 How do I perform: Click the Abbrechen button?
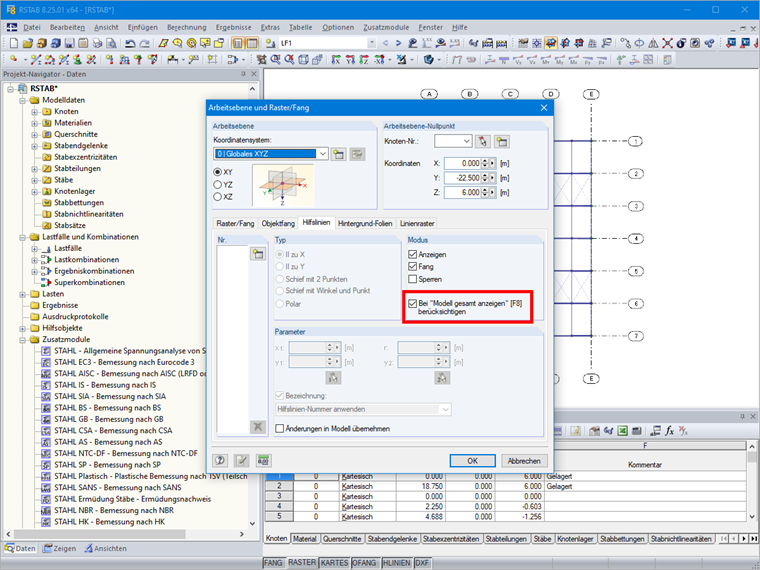click(x=524, y=461)
